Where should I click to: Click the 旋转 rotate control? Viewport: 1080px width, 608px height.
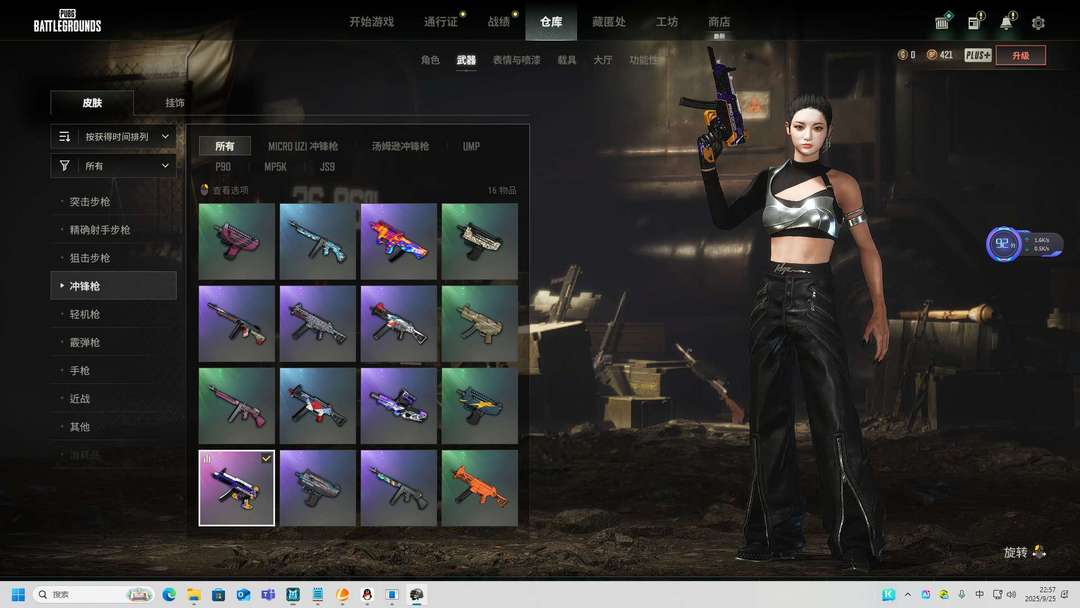1025,552
